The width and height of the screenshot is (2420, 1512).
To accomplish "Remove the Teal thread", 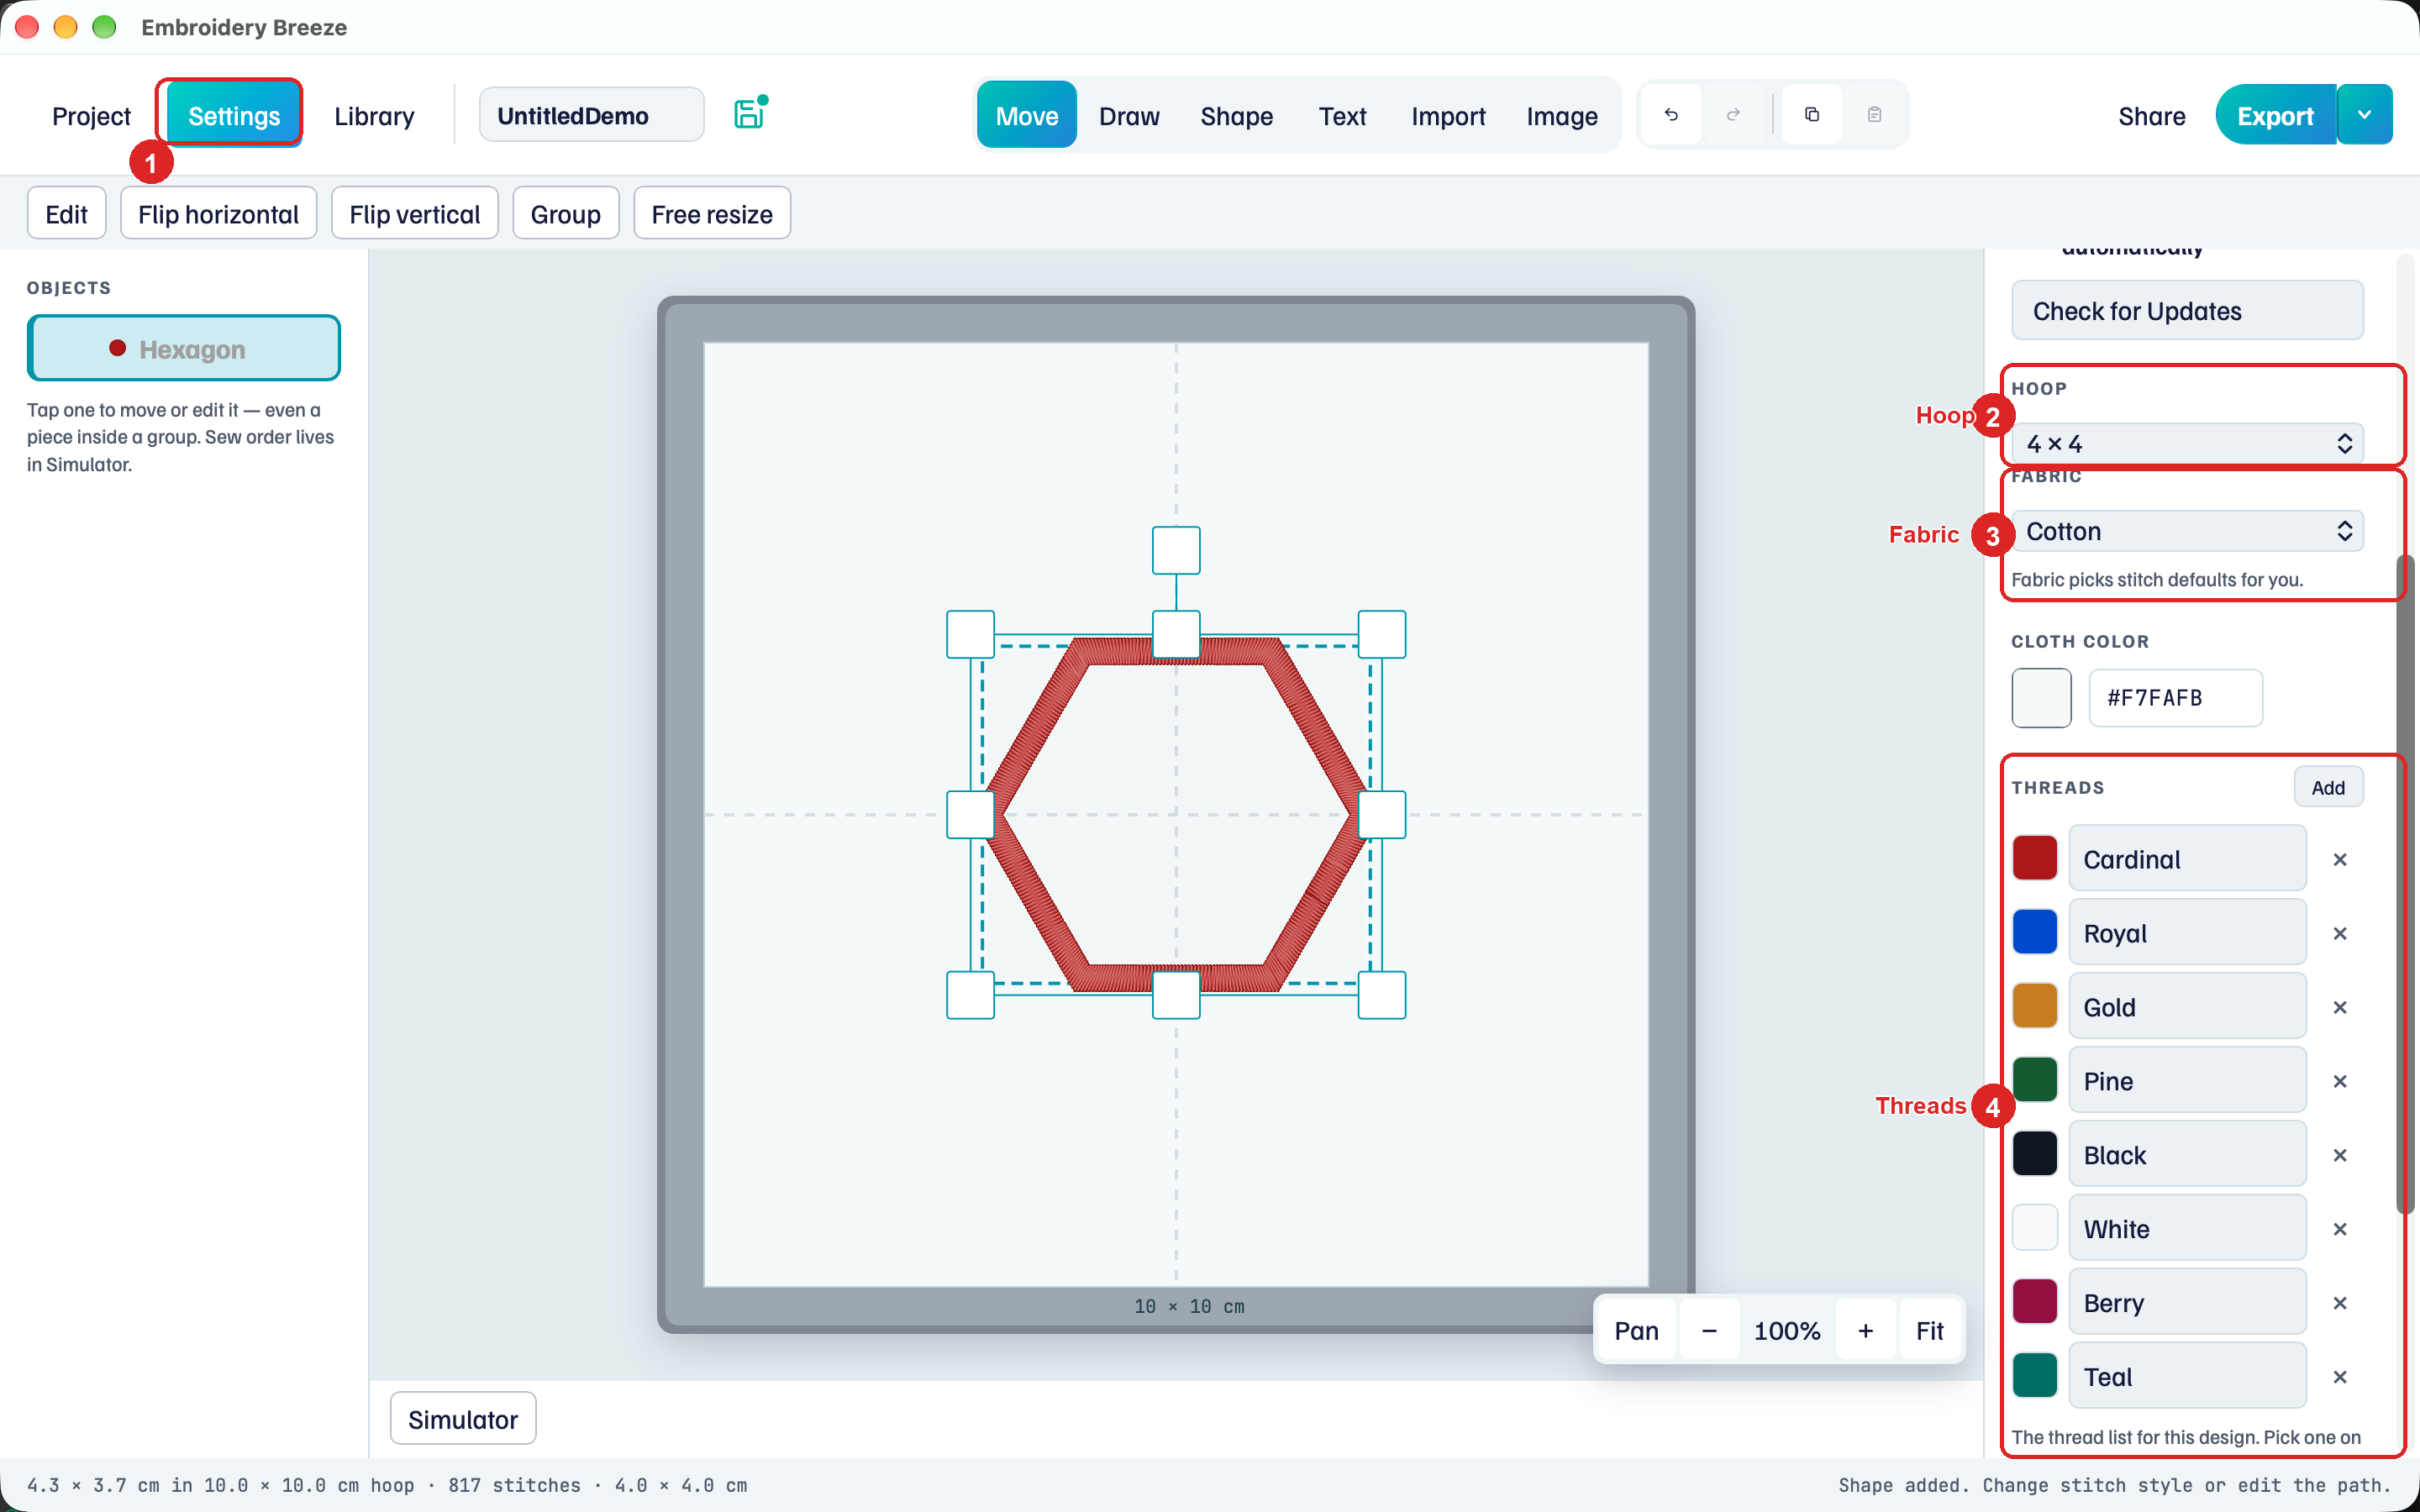I will [x=2340, y=1377].
